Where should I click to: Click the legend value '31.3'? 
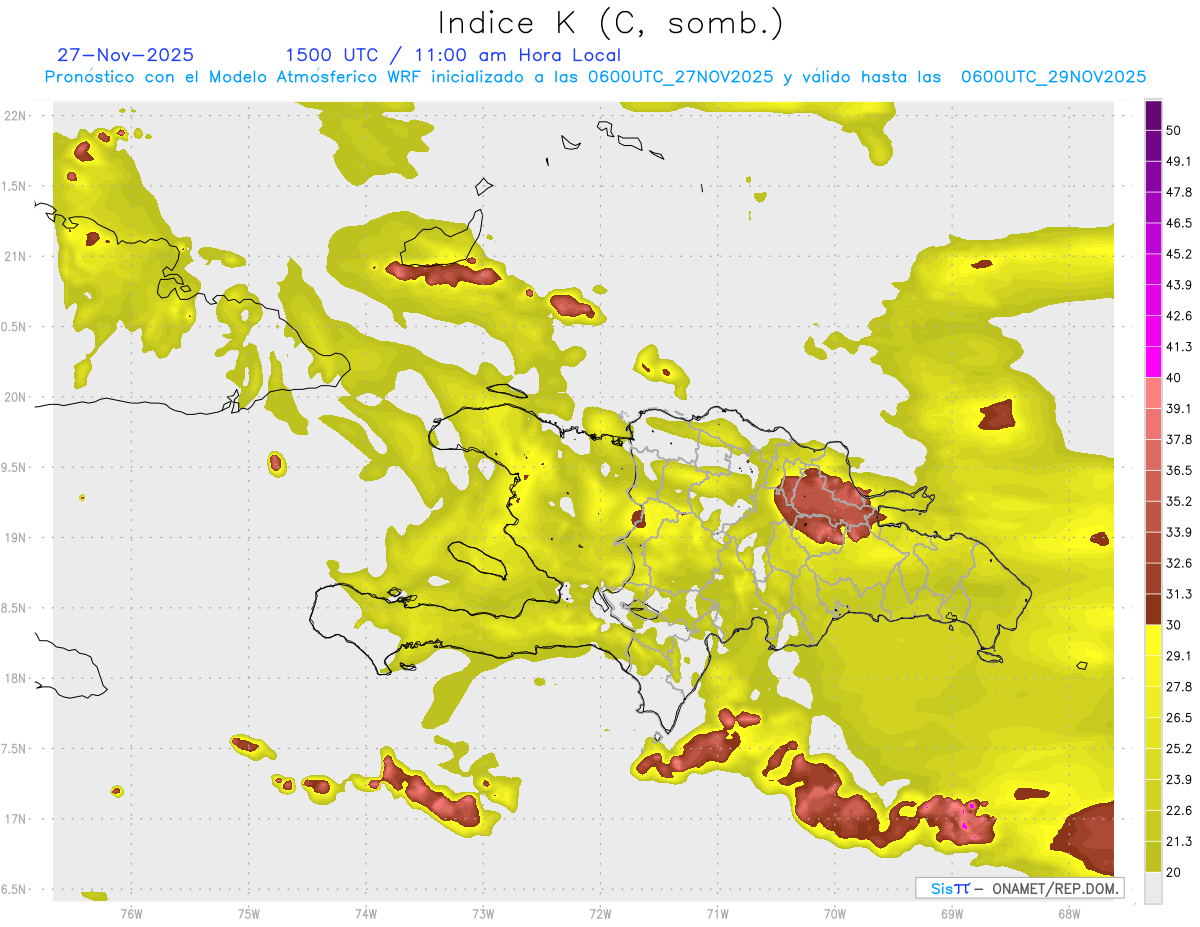(x=1179, y=594)
